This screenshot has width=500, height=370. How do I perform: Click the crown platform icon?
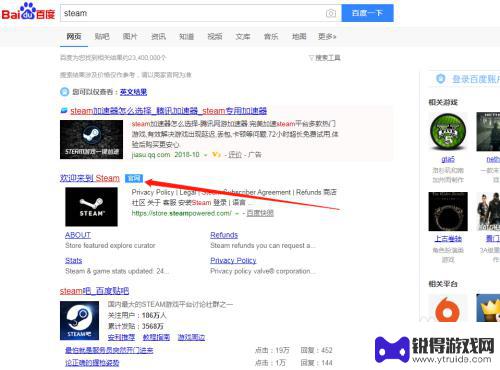(488, 308)
